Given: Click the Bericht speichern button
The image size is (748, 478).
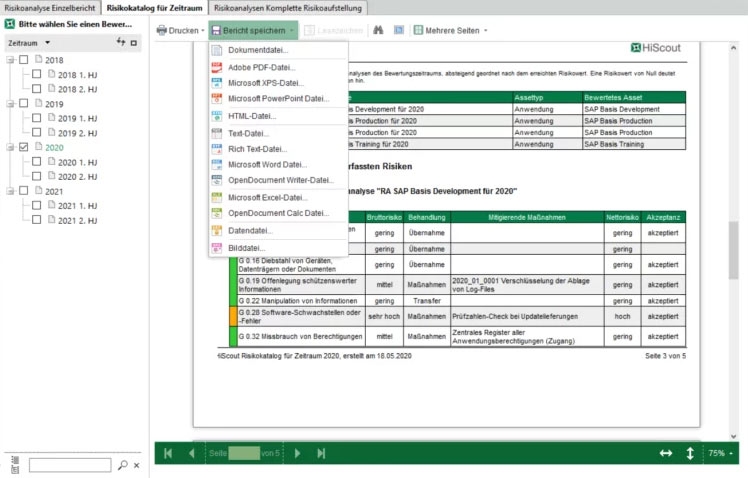Looking at the screenshot, I should point(252,31).
